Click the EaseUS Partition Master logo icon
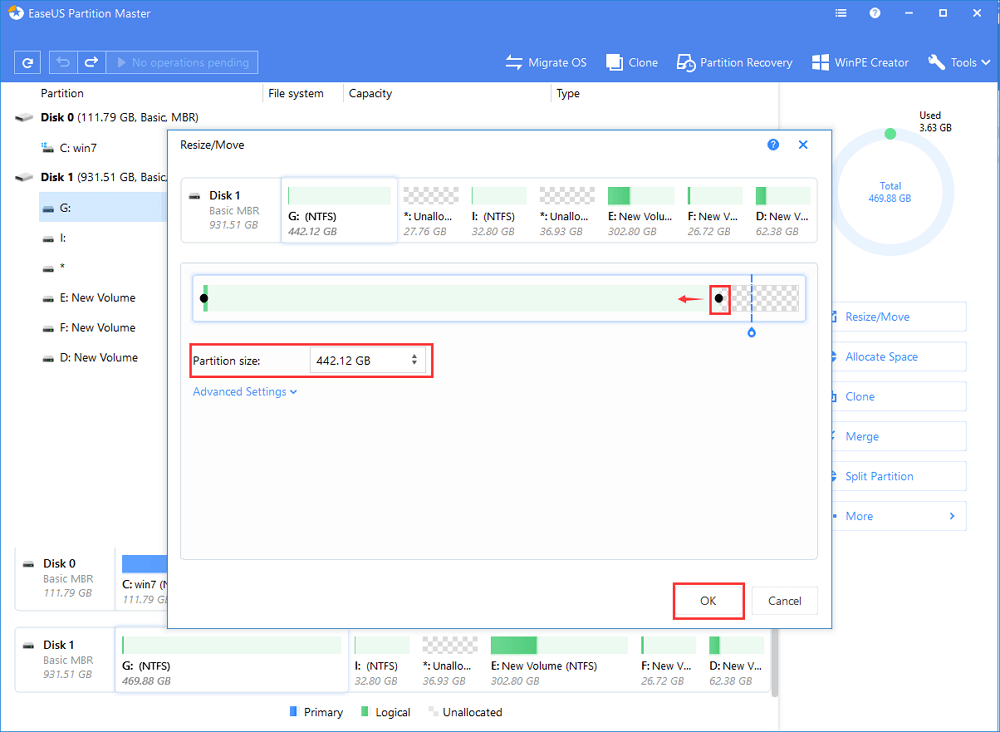Screen dimensions: 1000x732 click(16, 13)
